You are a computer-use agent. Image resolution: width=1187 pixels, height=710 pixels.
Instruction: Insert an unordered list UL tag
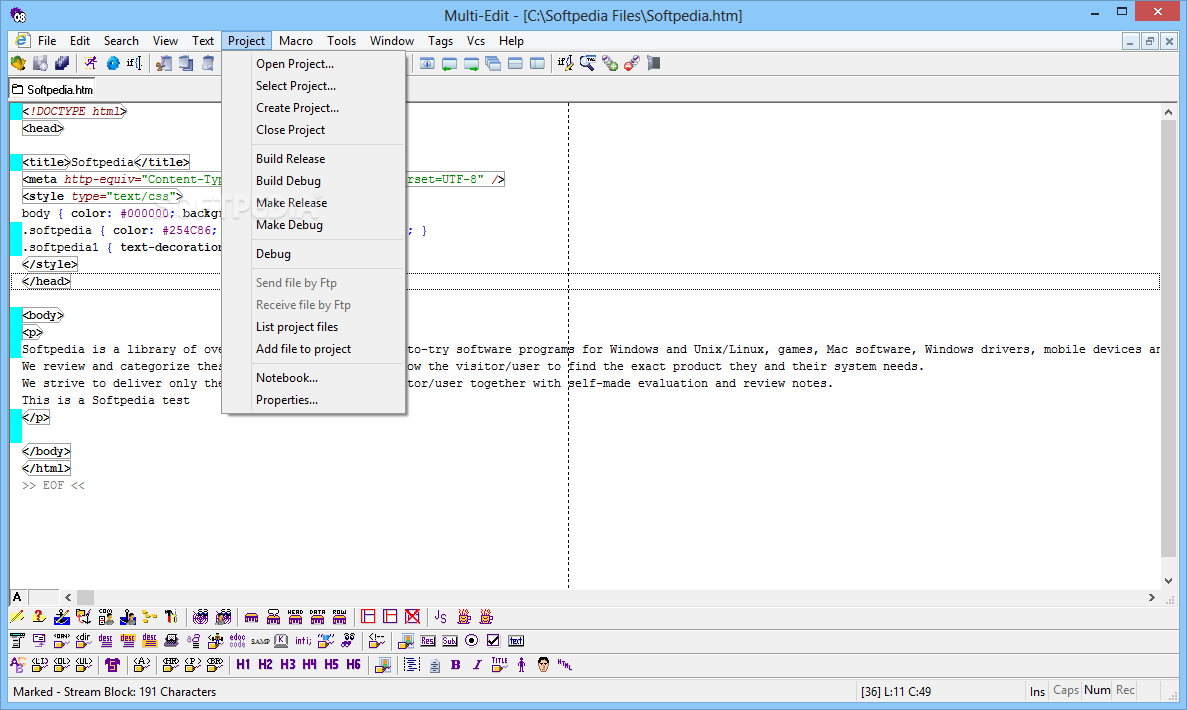click(83, 665)
